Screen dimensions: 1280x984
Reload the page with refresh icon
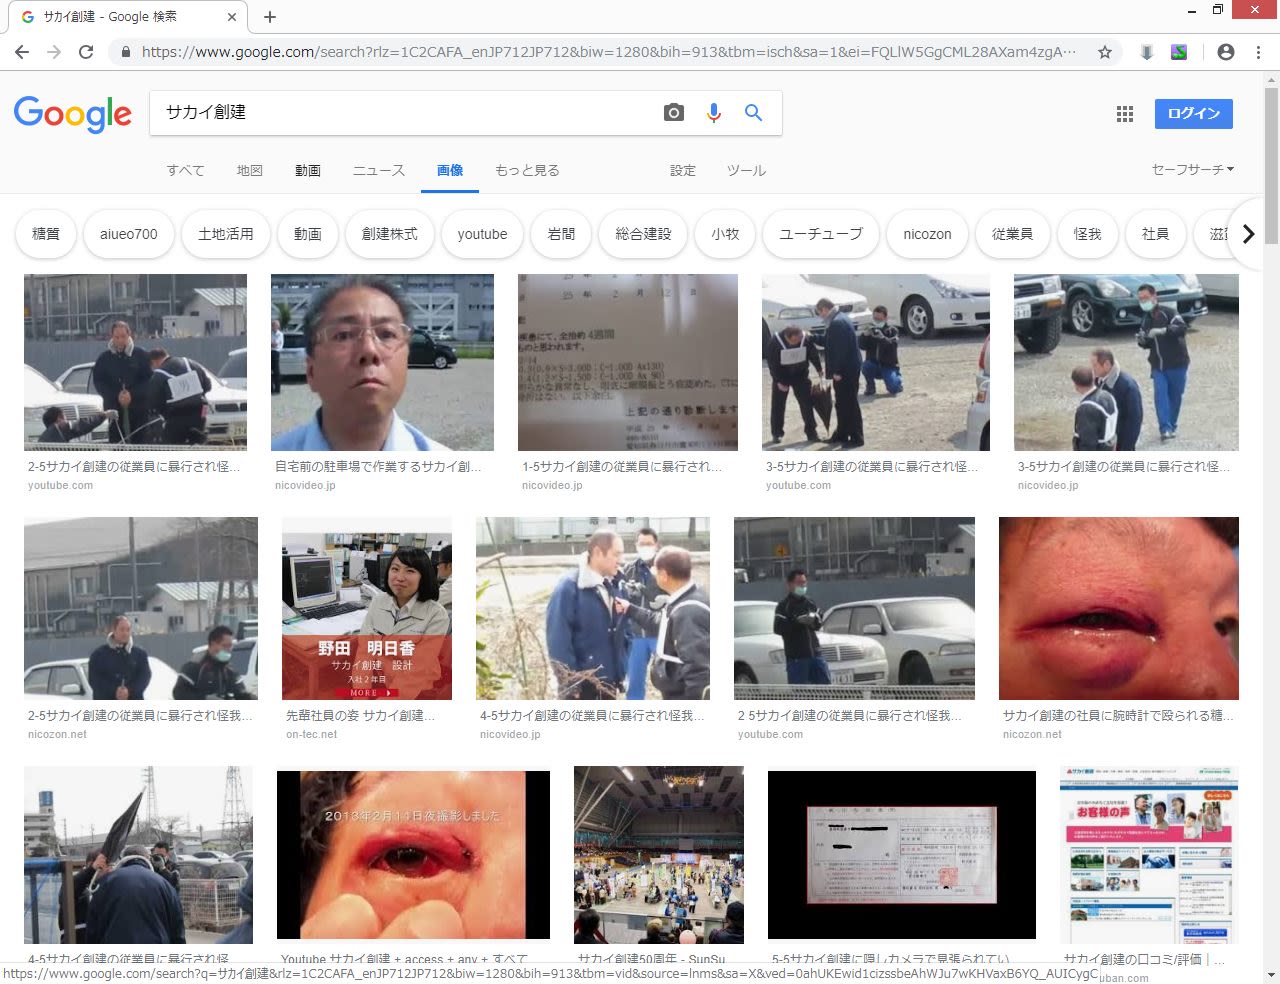coord(86,52)
